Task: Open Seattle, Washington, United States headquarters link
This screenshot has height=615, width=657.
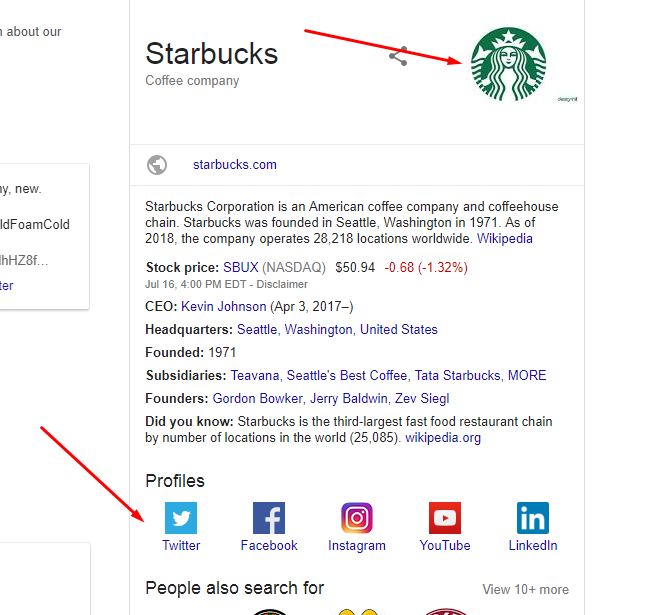Action: 337,329
